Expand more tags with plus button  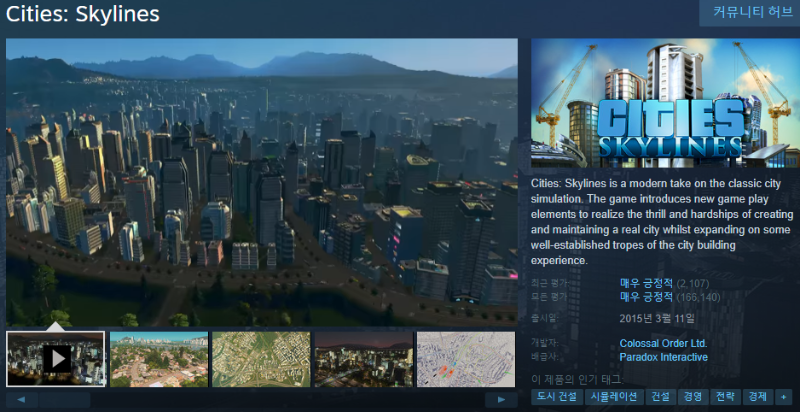(783, 397)
